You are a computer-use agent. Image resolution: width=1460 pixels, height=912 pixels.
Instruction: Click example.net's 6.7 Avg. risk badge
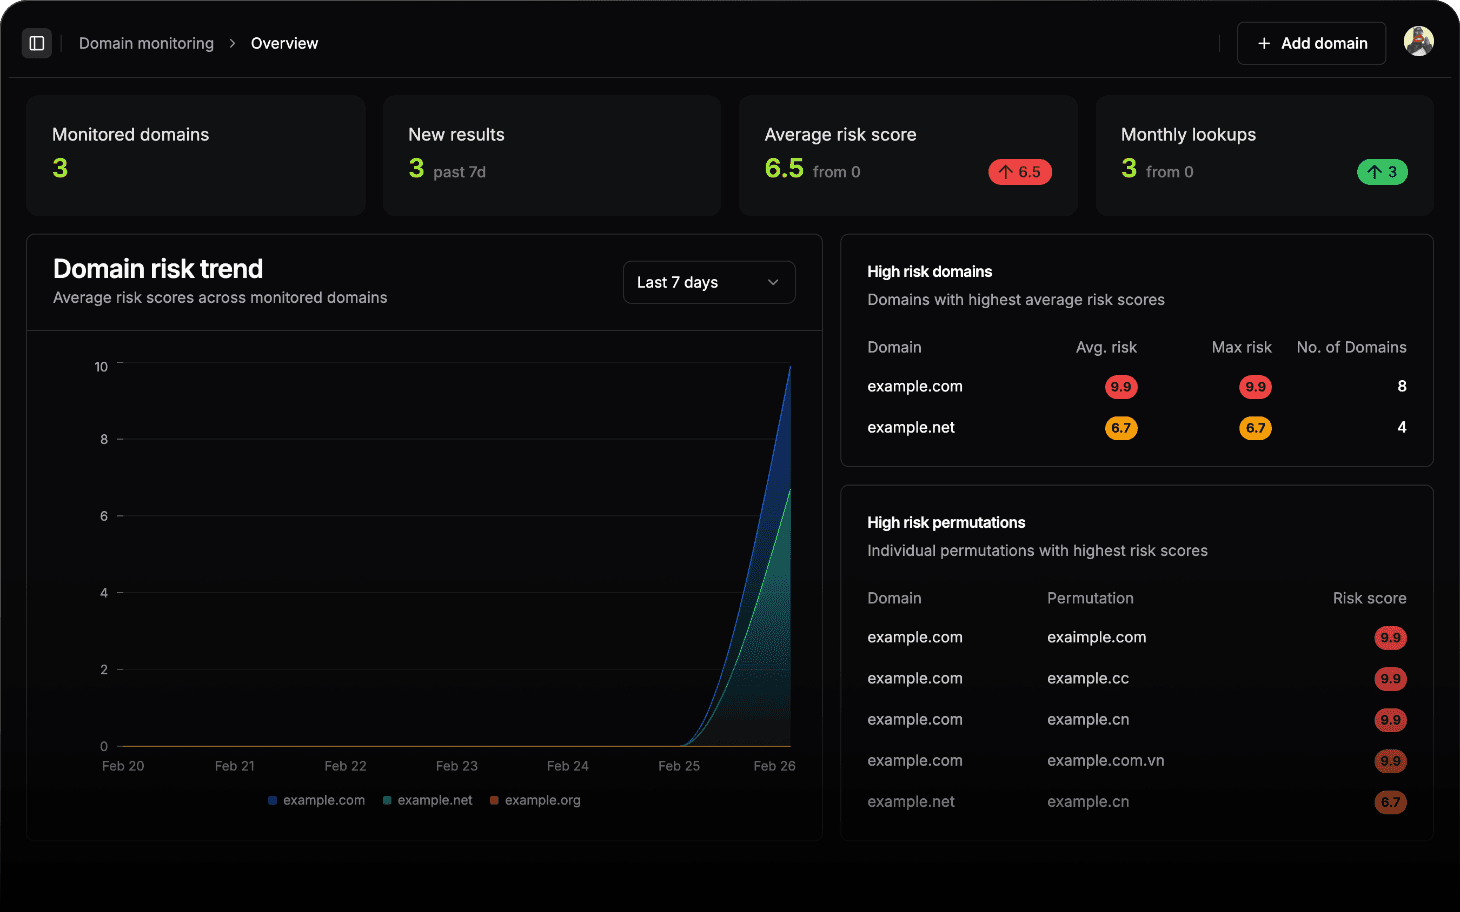click(1121, 428)
